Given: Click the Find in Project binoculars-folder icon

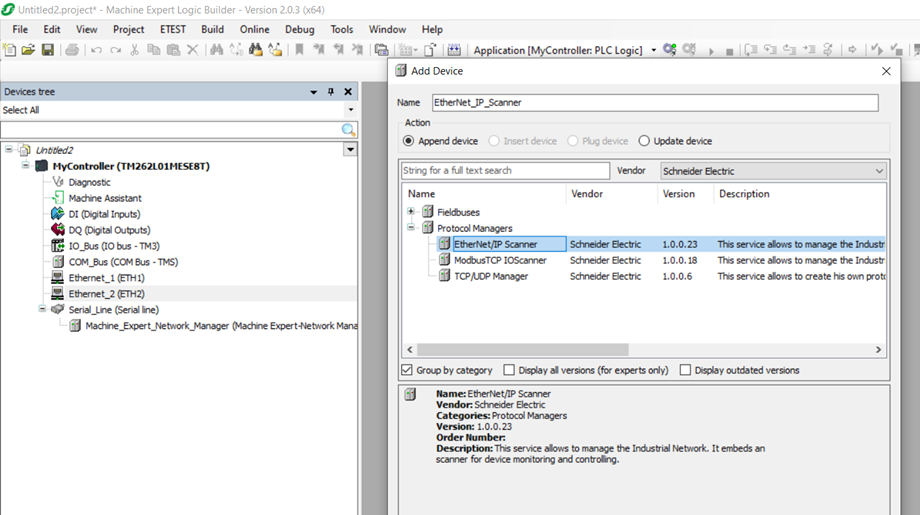Looking at the screenshot, I should coord(255,50).
